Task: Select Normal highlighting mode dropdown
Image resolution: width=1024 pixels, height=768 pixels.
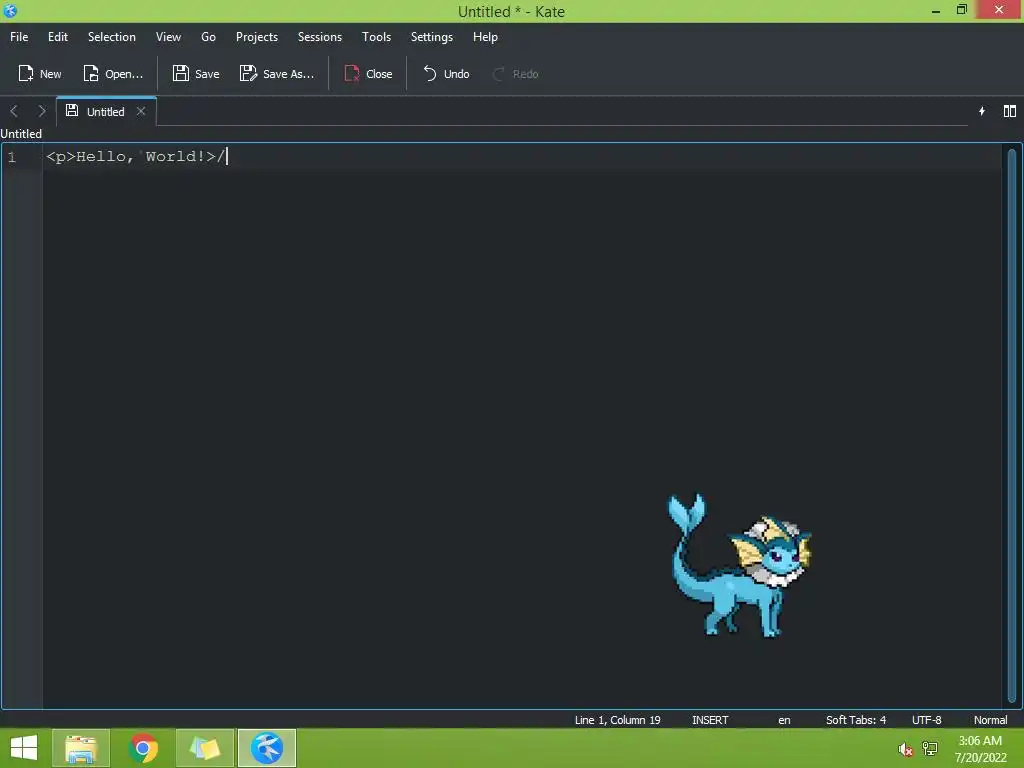Action: click(x=990, y=720)
